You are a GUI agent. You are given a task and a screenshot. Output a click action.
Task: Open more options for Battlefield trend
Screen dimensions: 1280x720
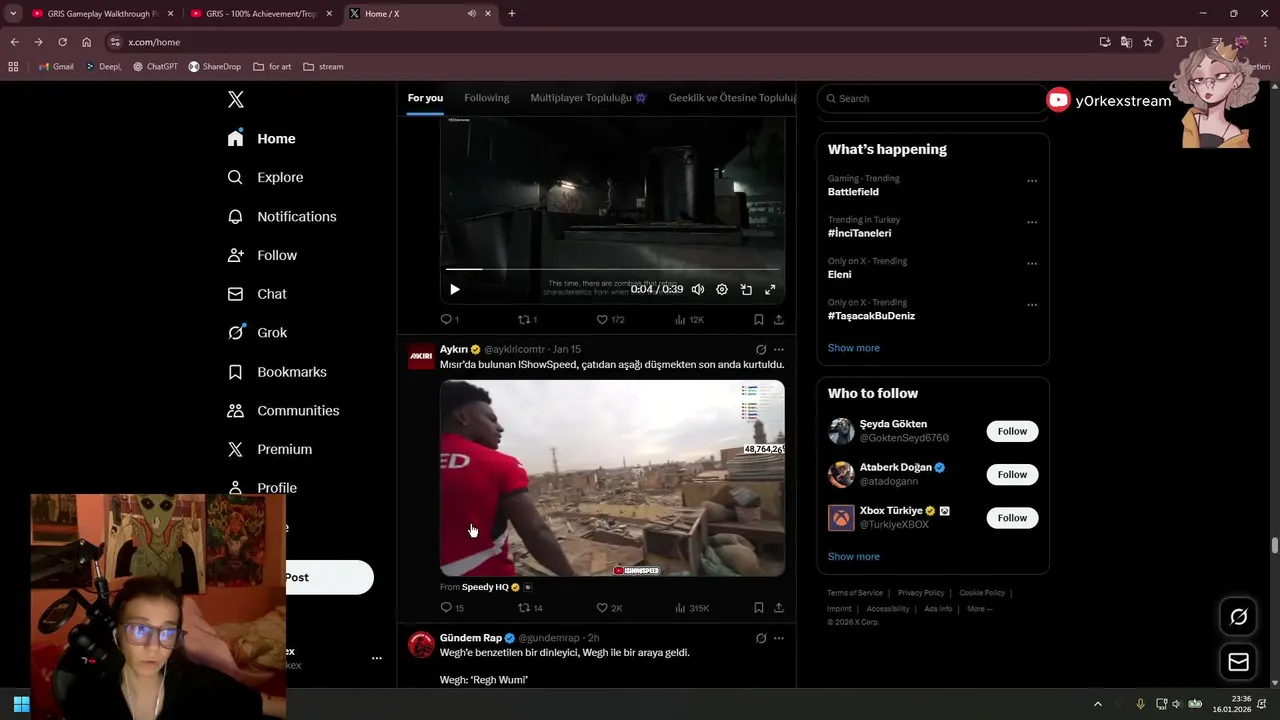pos(1032,181)
